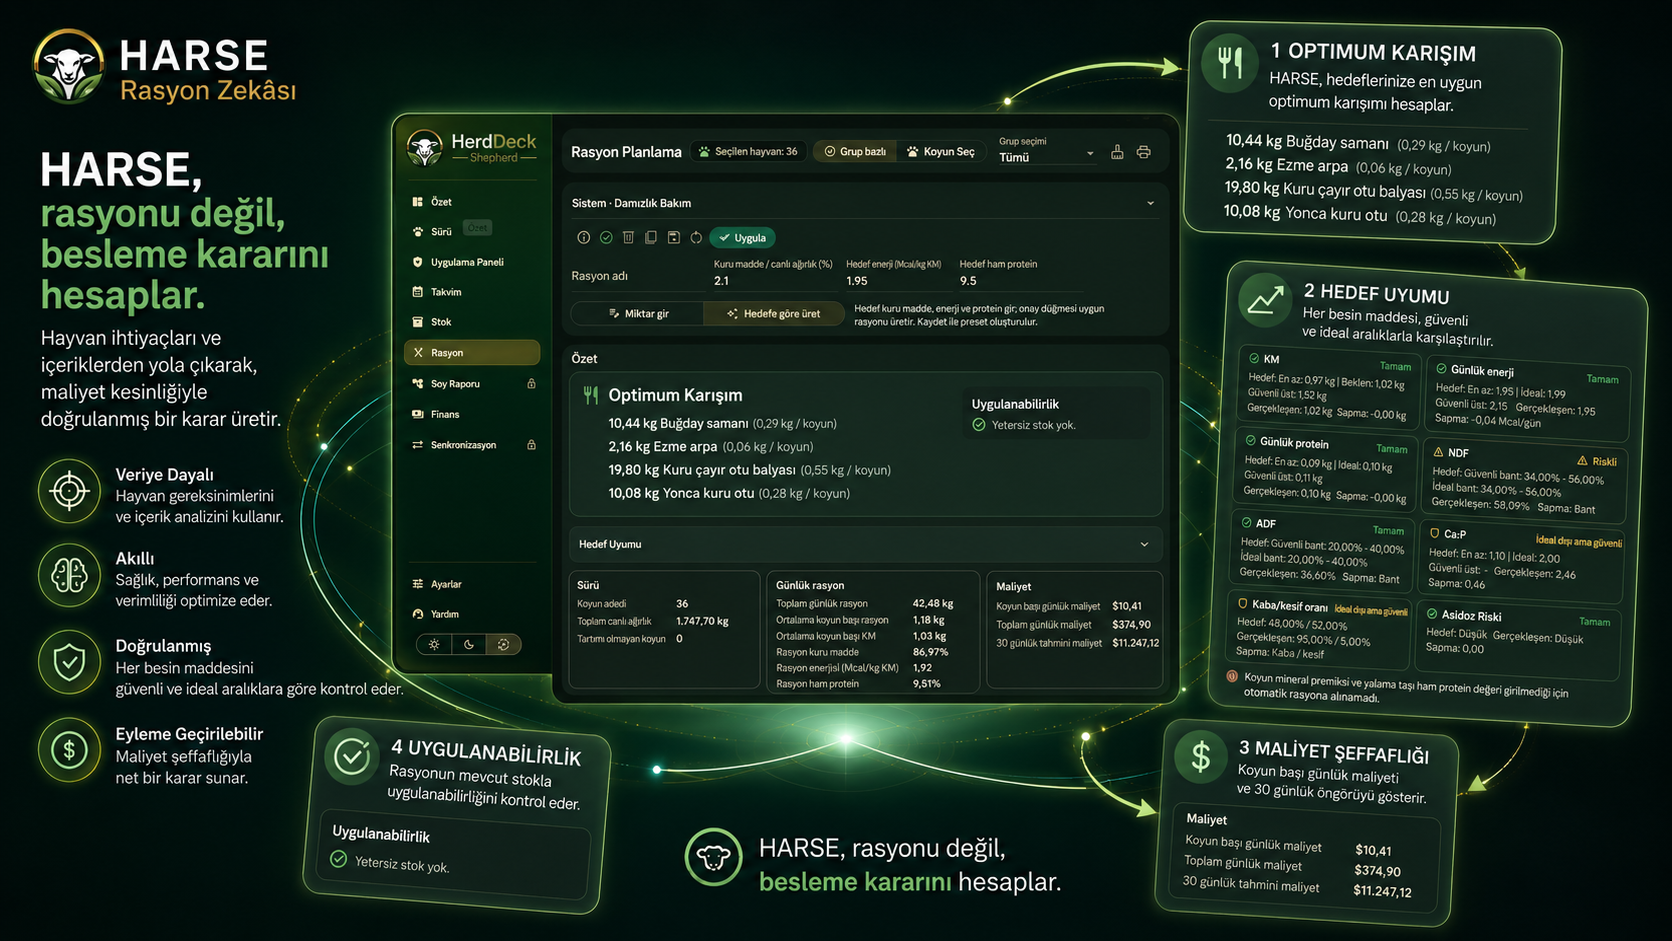Click "1.747,70 kg" in the Sürü table

pyautogui.click(x=702, y=621)
